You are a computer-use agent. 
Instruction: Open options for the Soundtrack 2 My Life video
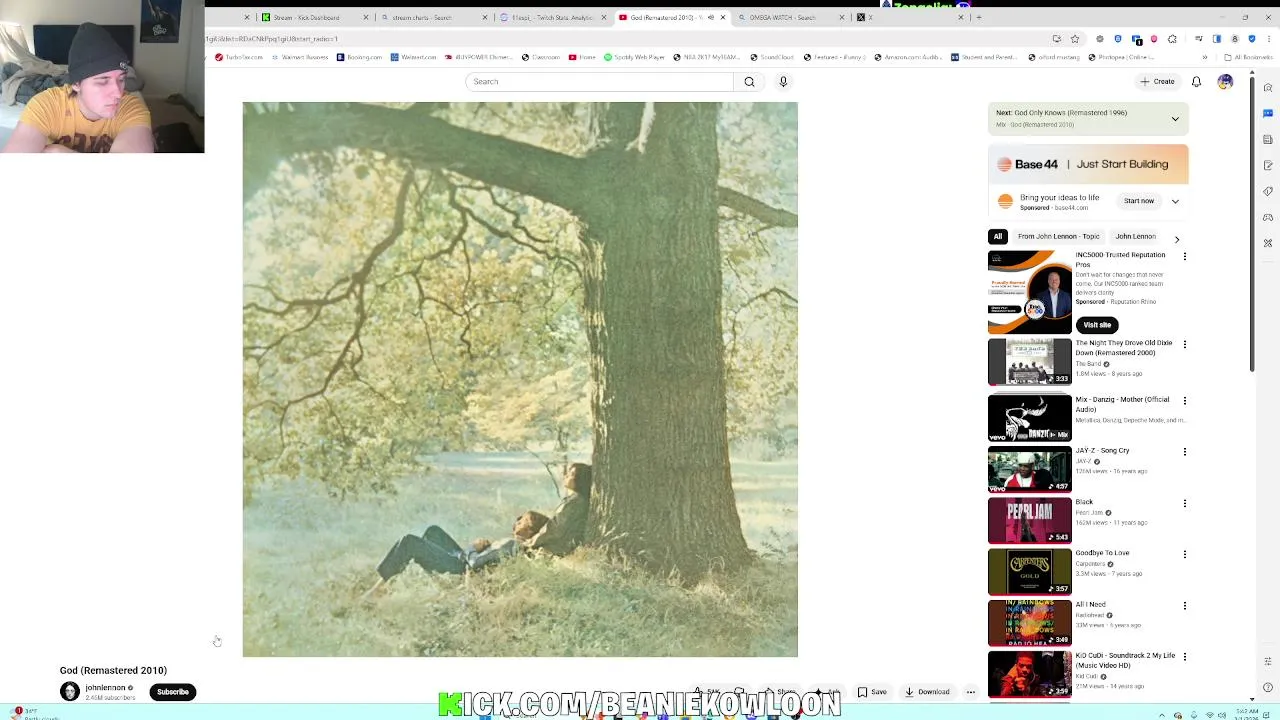tap(1185, 657)
